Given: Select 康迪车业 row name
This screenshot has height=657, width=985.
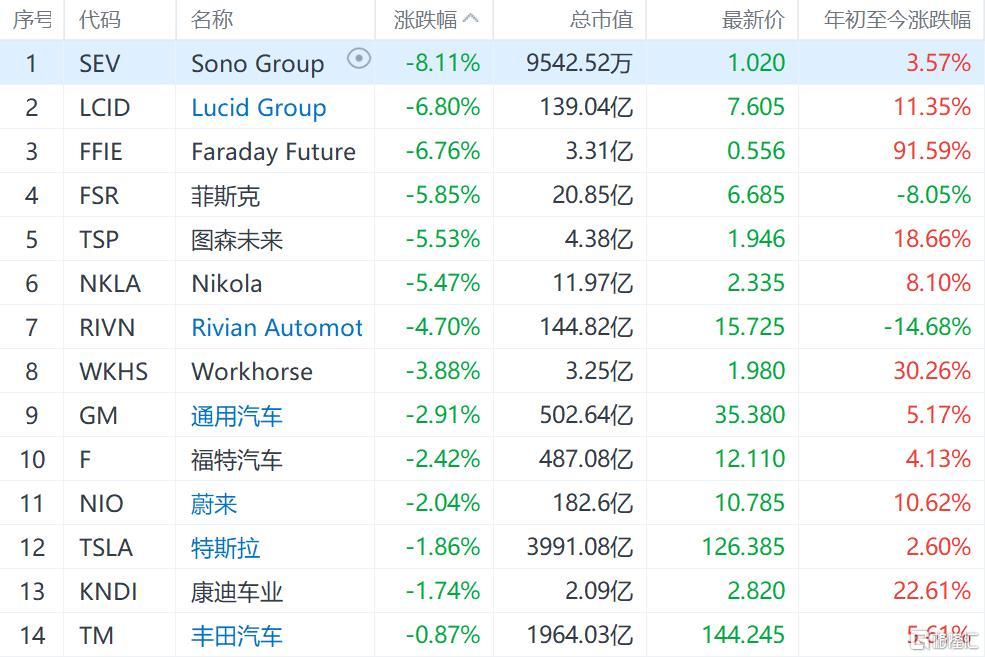Looking at the screenshot, I should click(237, 592).
